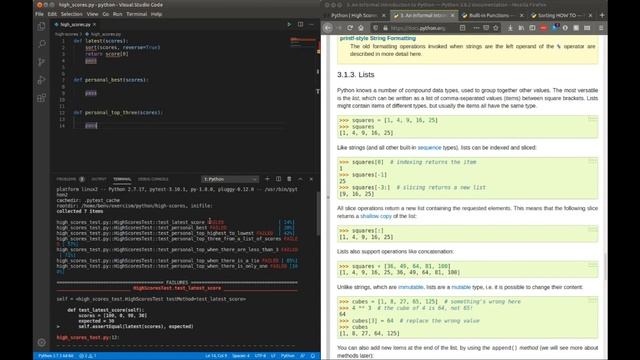Screen dimensions: 640x360
Task: Open the Run and Debug view
Action: 41,80
